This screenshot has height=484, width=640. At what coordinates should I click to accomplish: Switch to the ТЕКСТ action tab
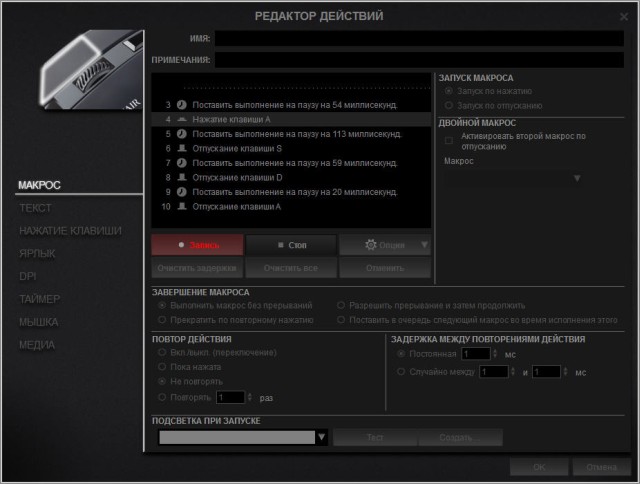(35, 208)
